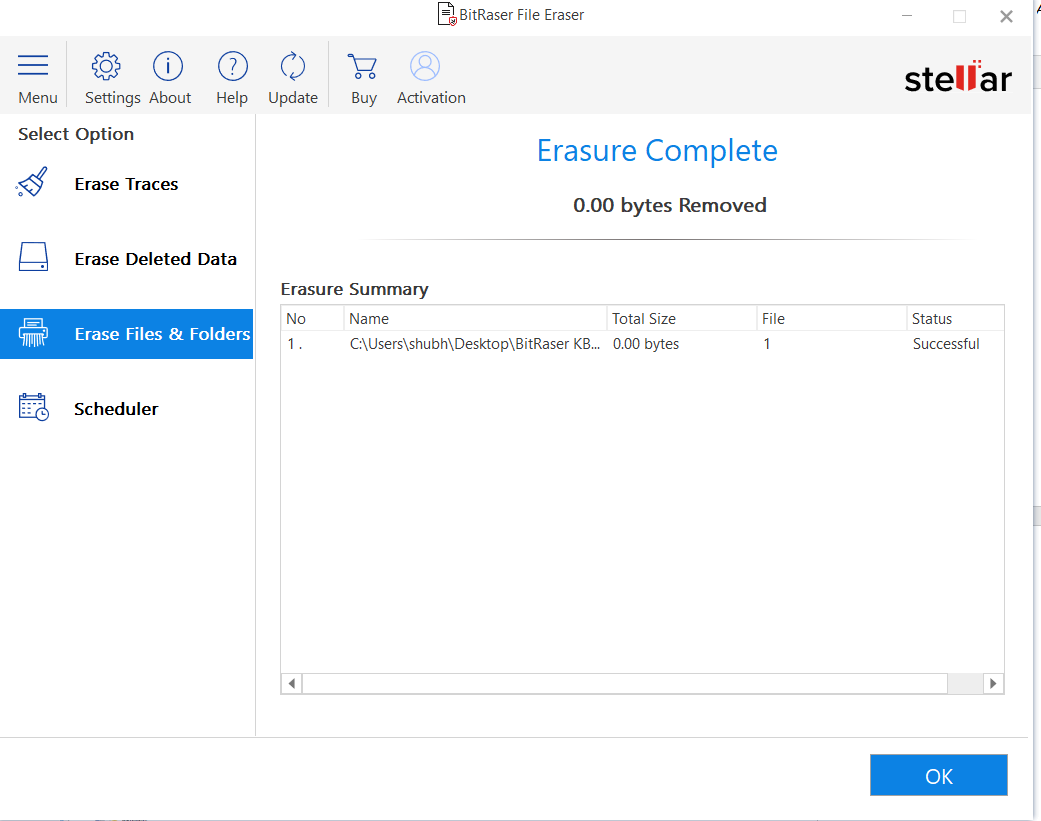1041x821 pixels.
Task: Click the Buy shopping cart icon
Action: [x=363, y=67]
